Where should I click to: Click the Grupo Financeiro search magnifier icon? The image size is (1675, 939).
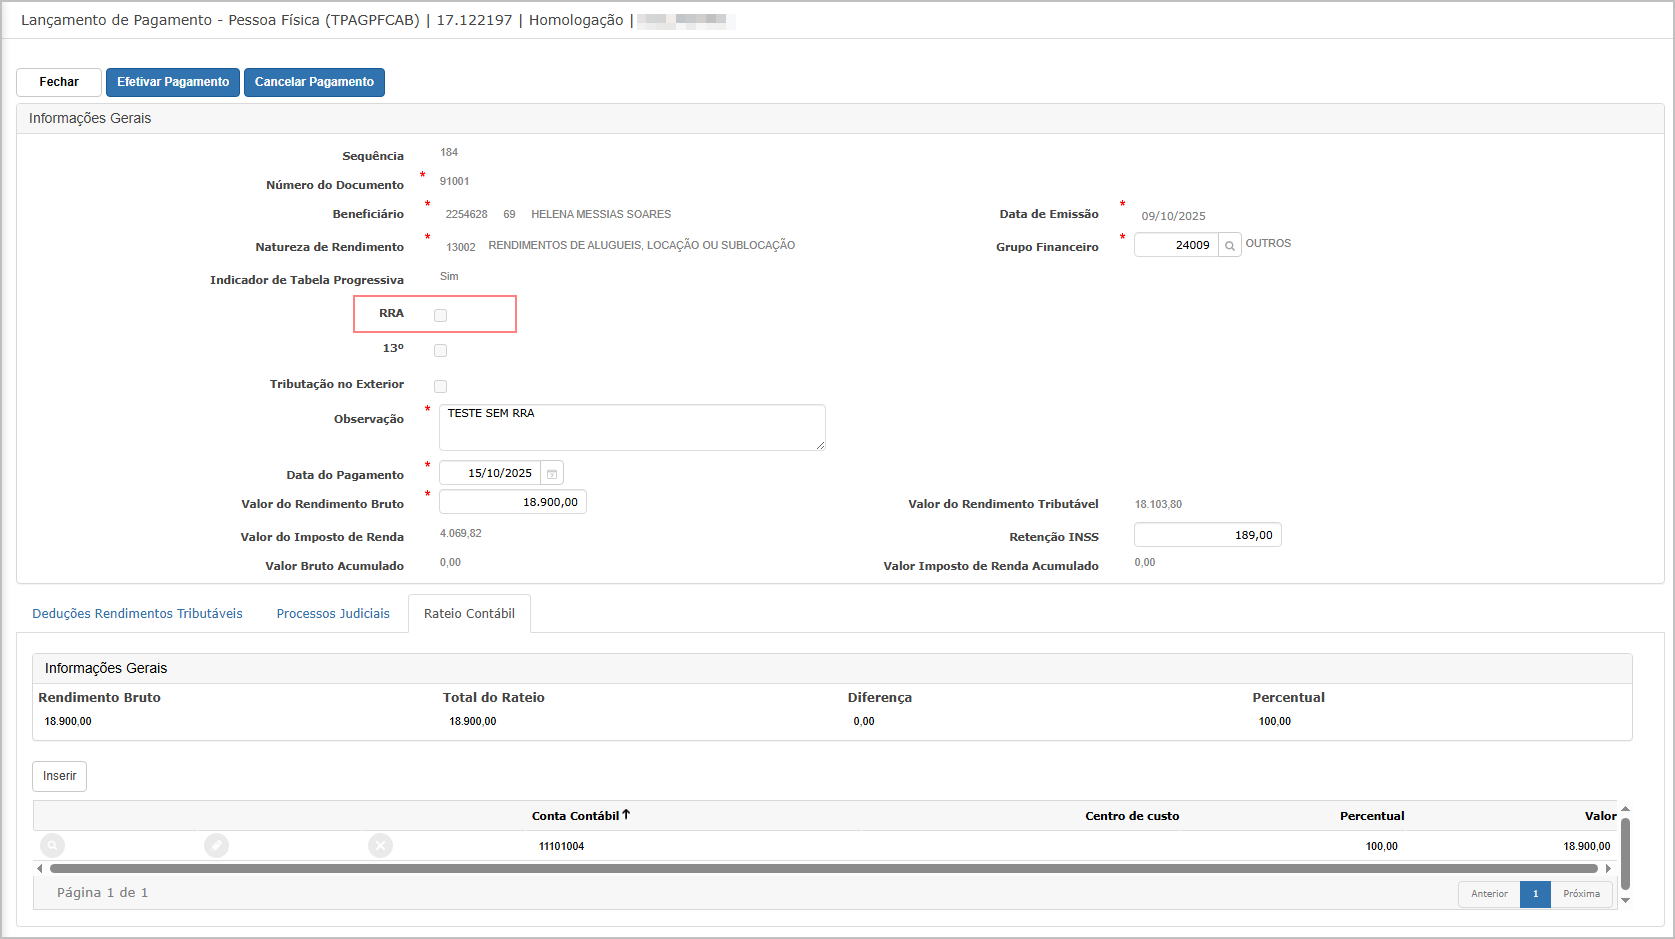1229,245
